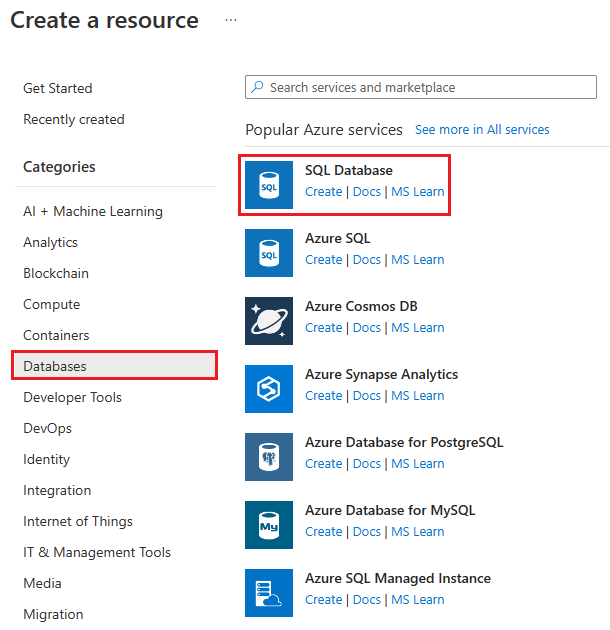Screen dimensions: 610x630
Task: Select Get Started in the sidebar
Action: (58, 88)
